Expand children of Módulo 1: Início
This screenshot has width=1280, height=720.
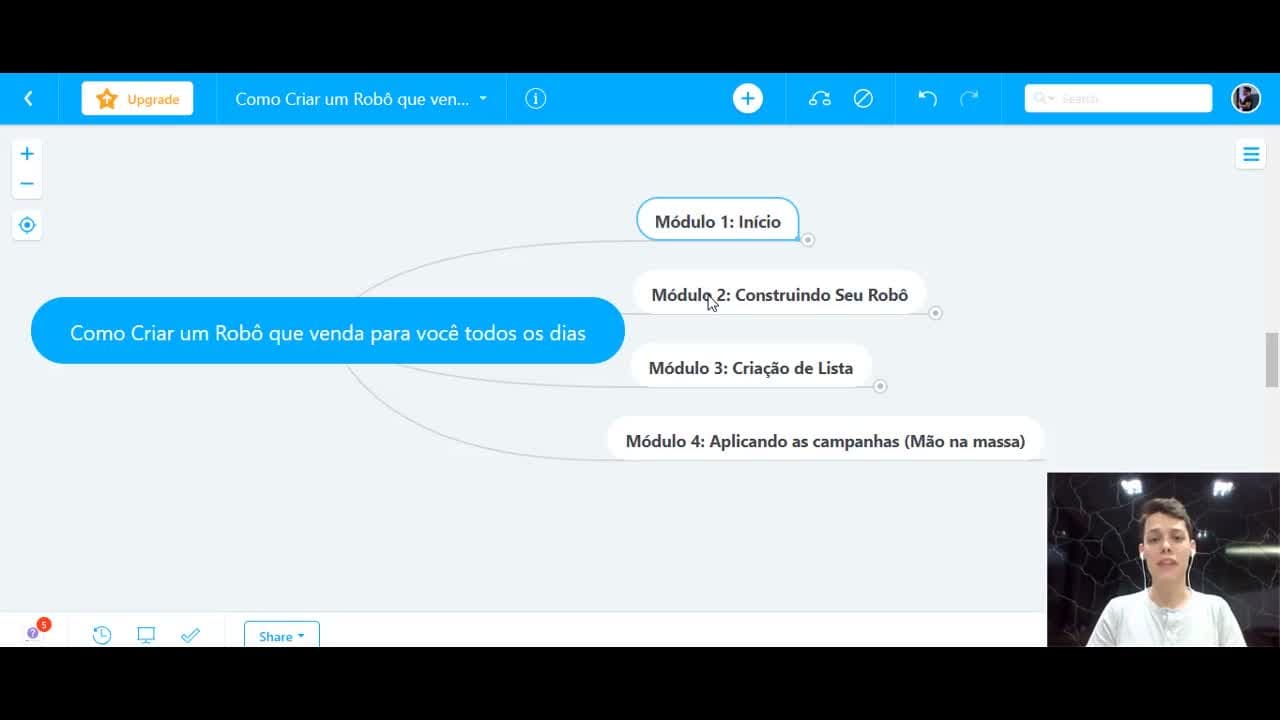point(808,240)
